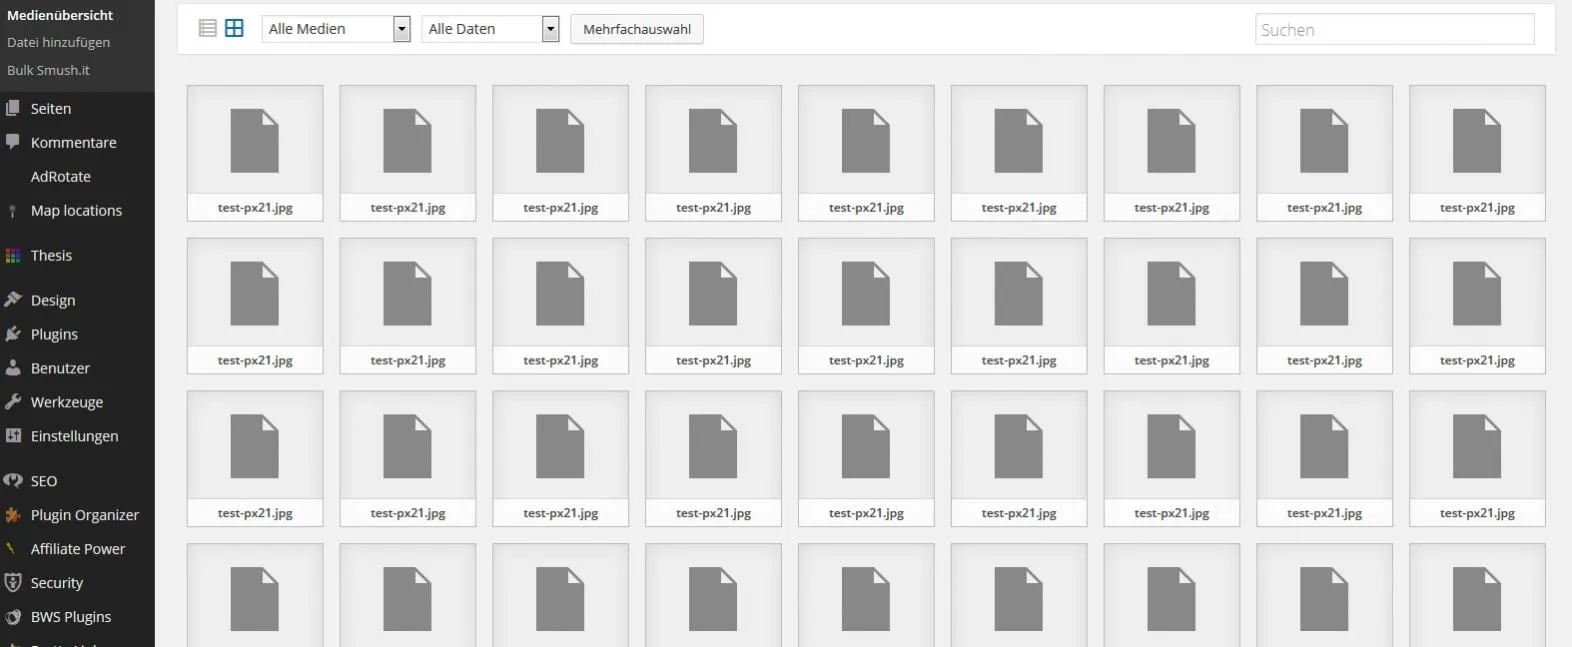Open the Seiten pages icon
The width and height of the screenshot is (1572, 647).
click(13, 108)
